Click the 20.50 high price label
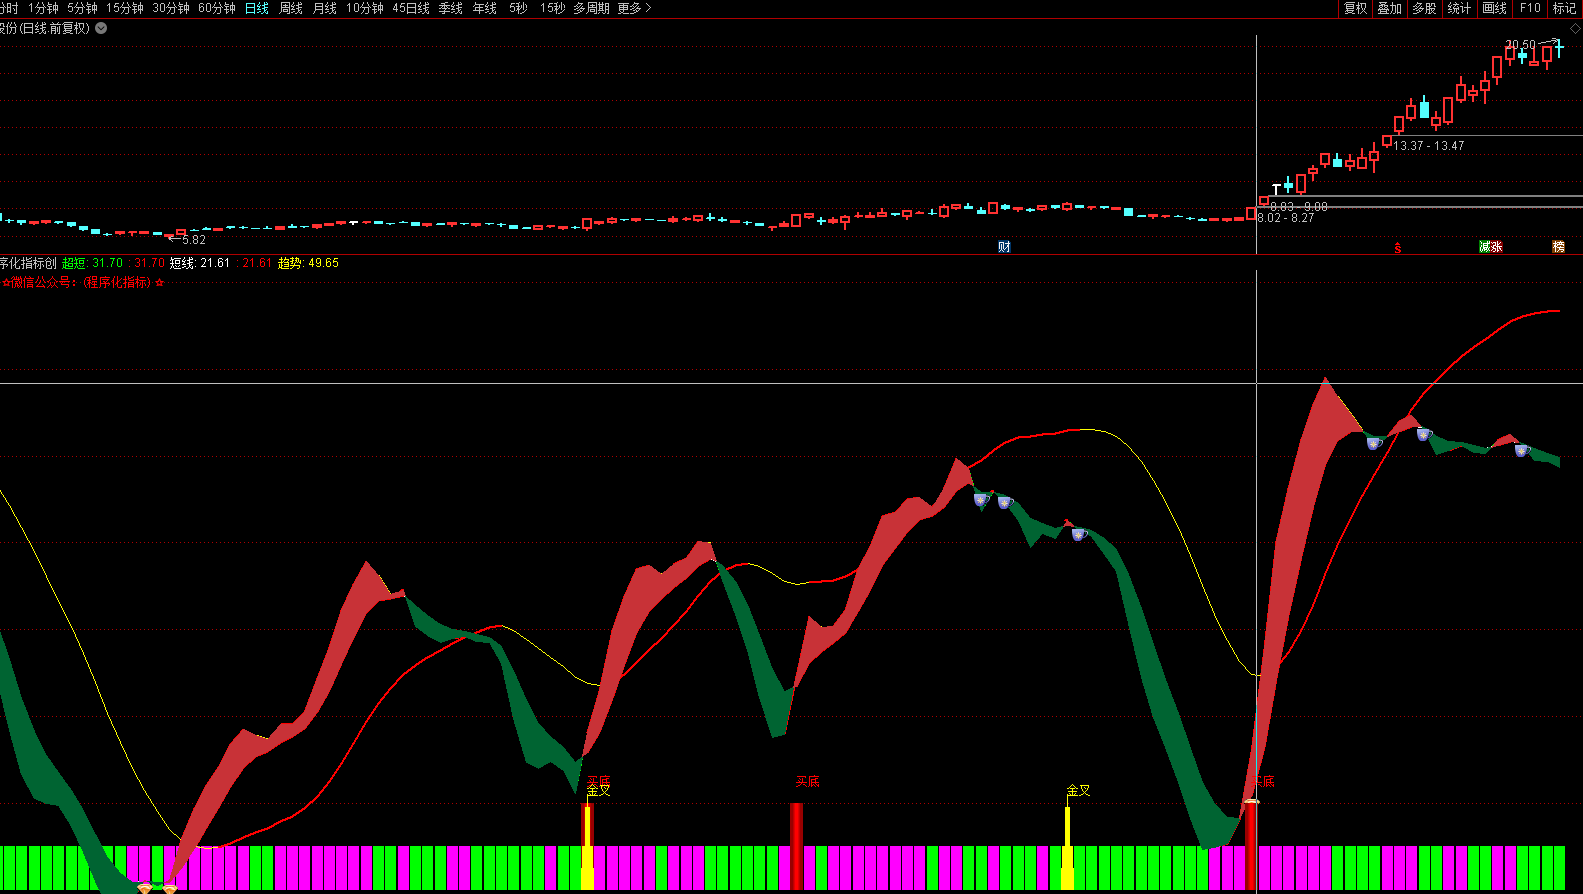 tap(1520, 45)
